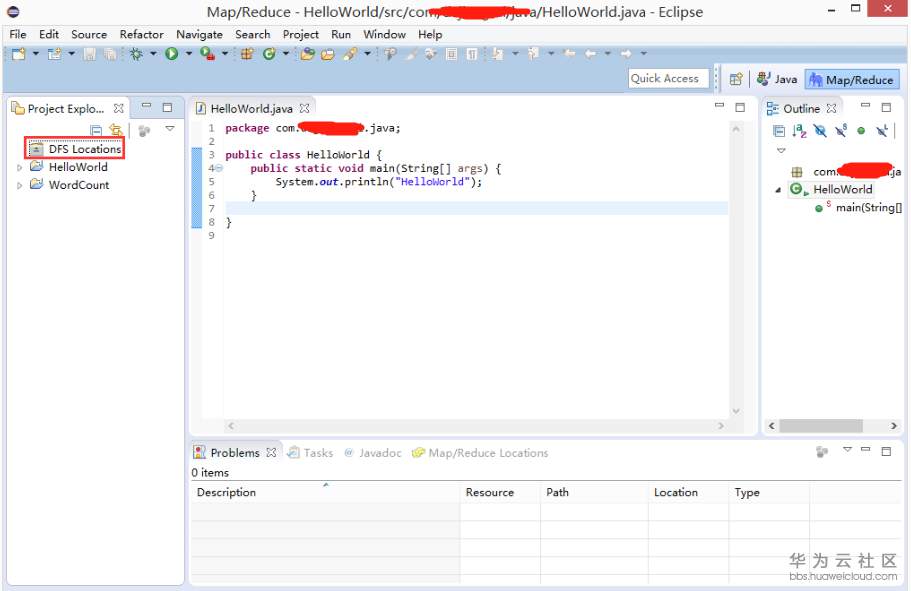This screenshot has height=591, width=911.
Task: Open the New wizard dropdown arrow
Action: (x=36, y=53)
